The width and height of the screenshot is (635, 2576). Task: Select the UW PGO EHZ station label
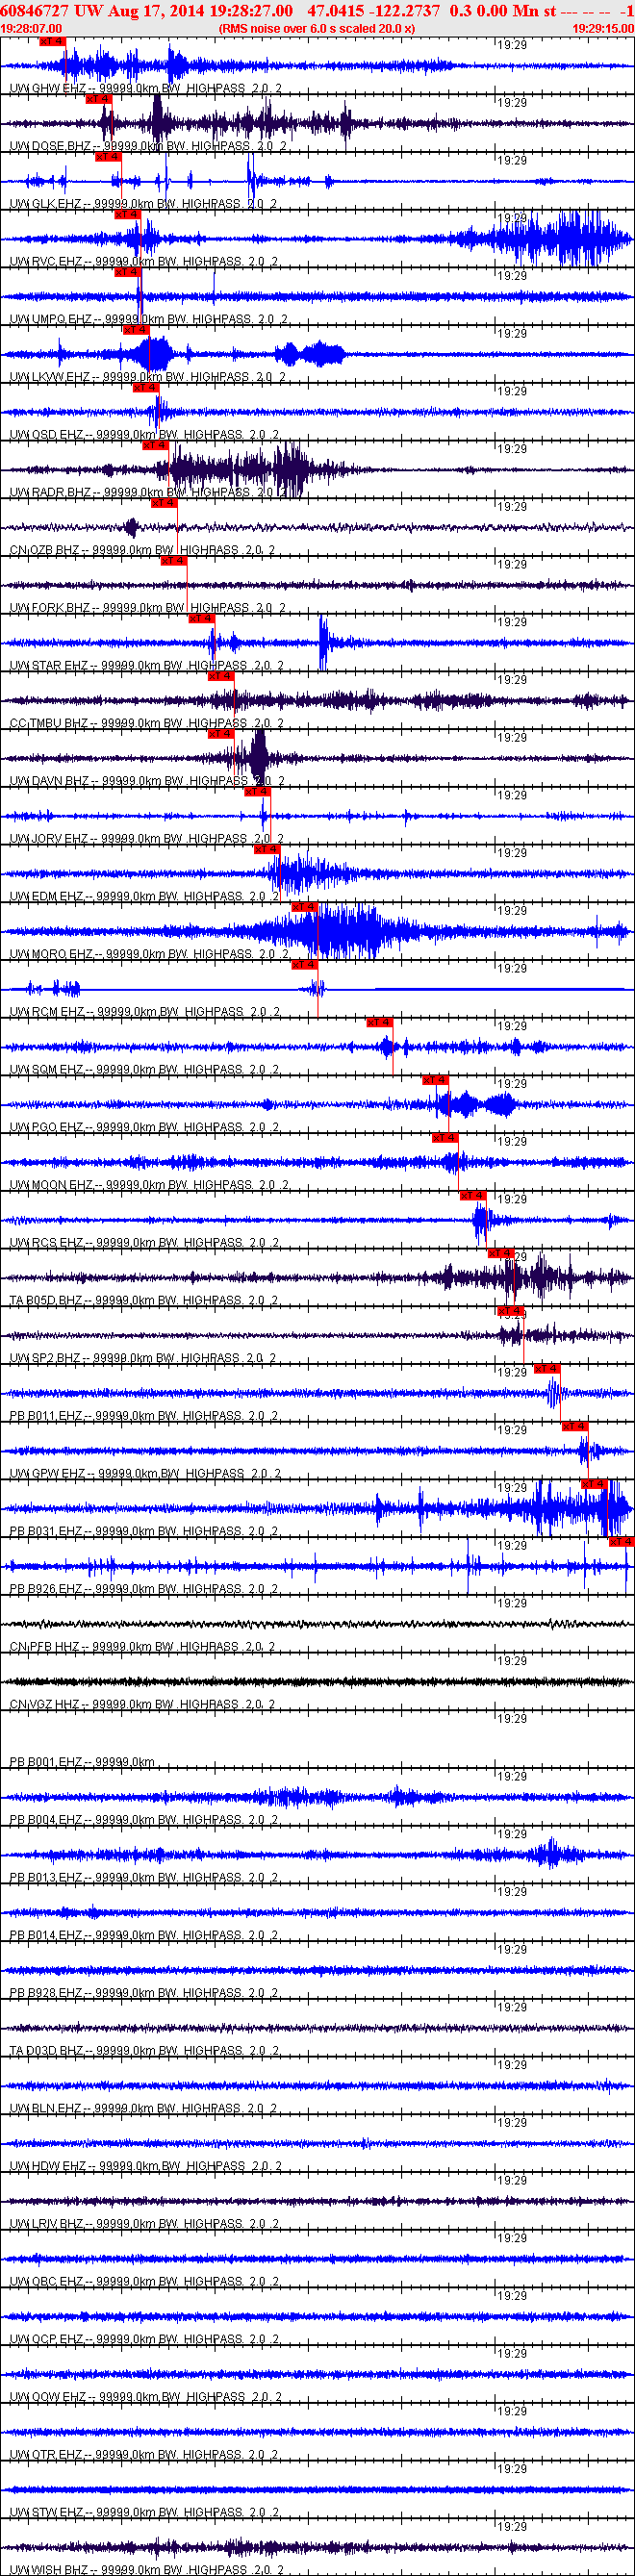(x=144, y=1128)
